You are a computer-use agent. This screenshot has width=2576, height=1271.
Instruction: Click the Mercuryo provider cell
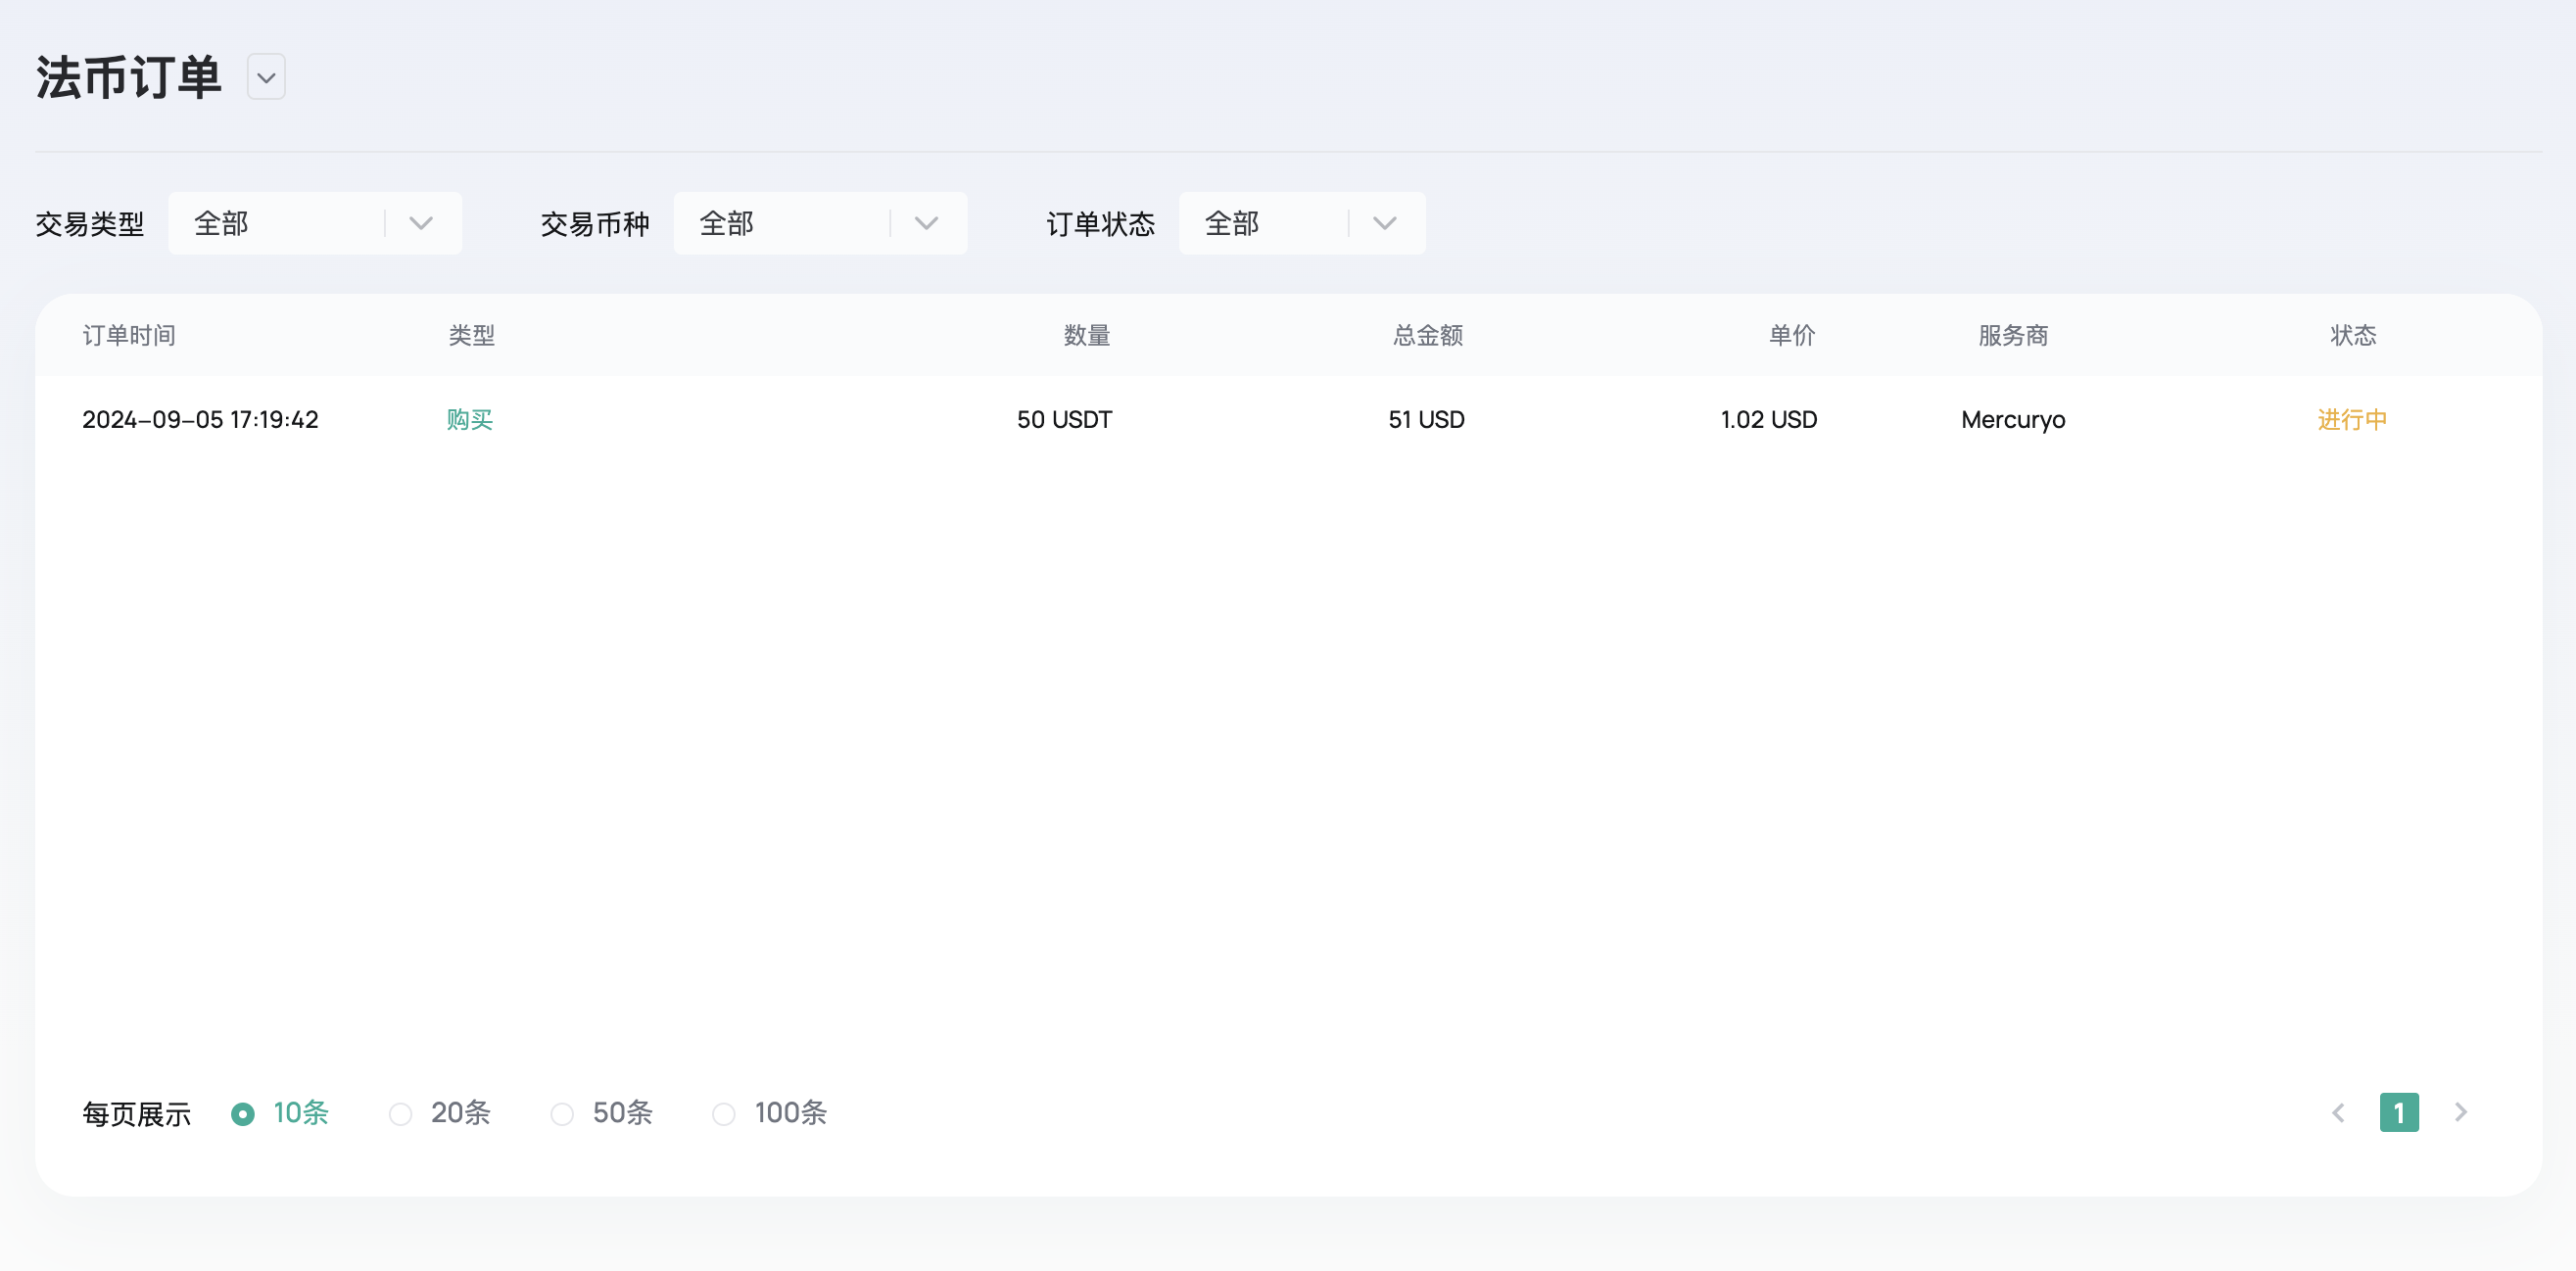(x=2013, y=419)
